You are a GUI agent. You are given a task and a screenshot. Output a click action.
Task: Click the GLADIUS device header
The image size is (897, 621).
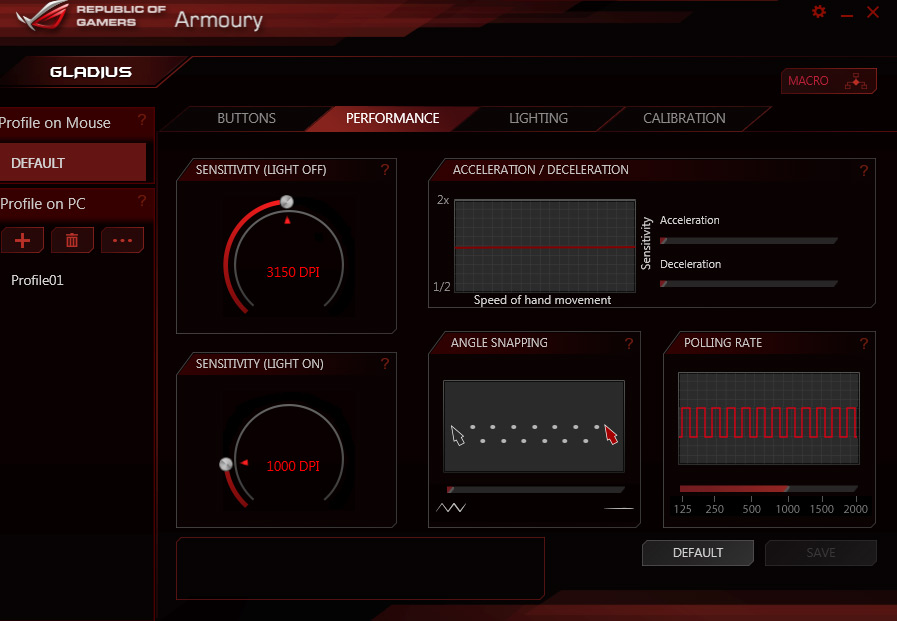pyautogui.click(x=91, y=72)
